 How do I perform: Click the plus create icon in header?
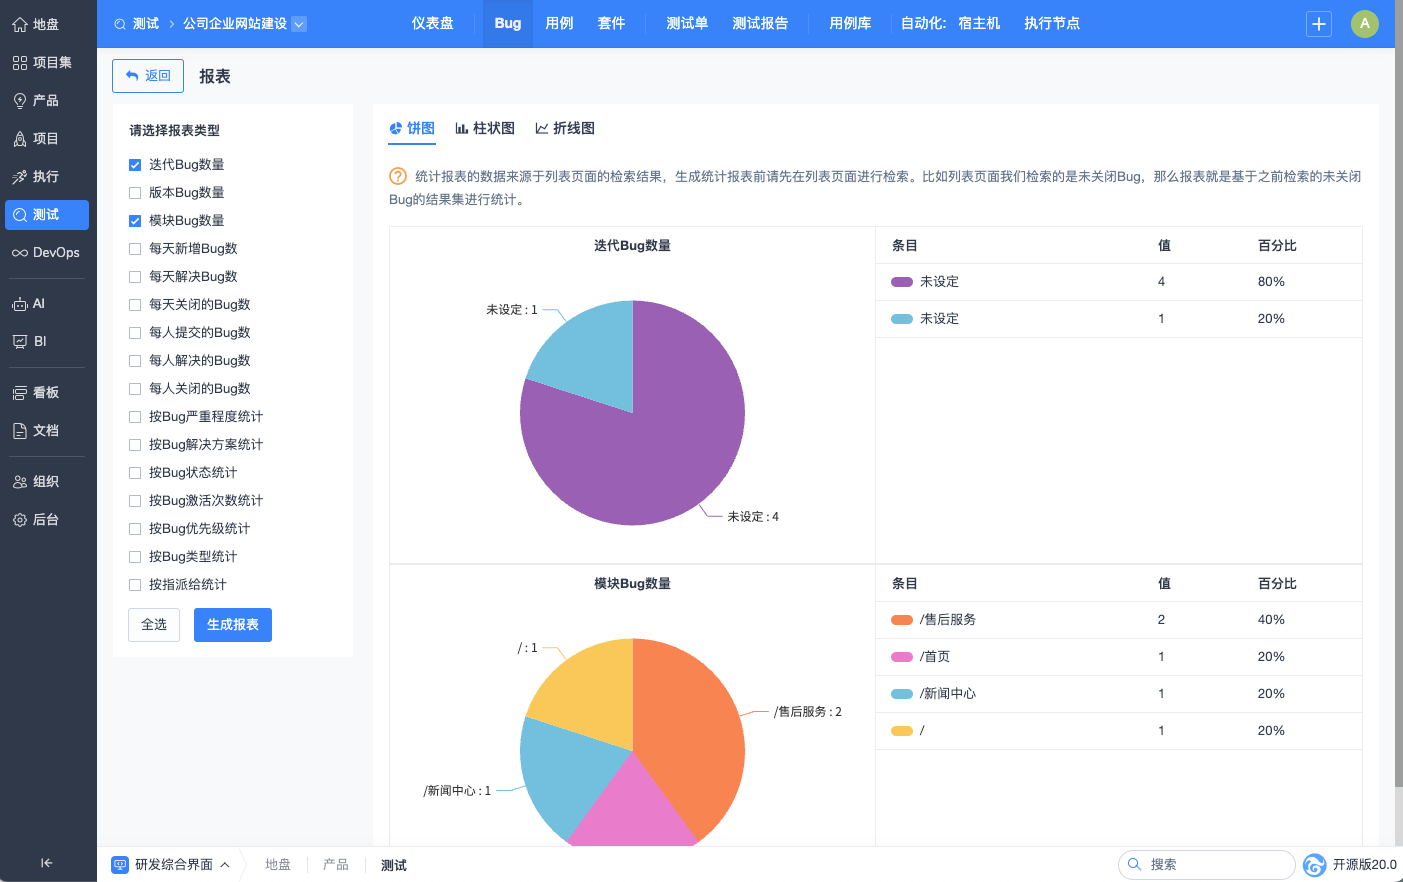pos(1319,24)
